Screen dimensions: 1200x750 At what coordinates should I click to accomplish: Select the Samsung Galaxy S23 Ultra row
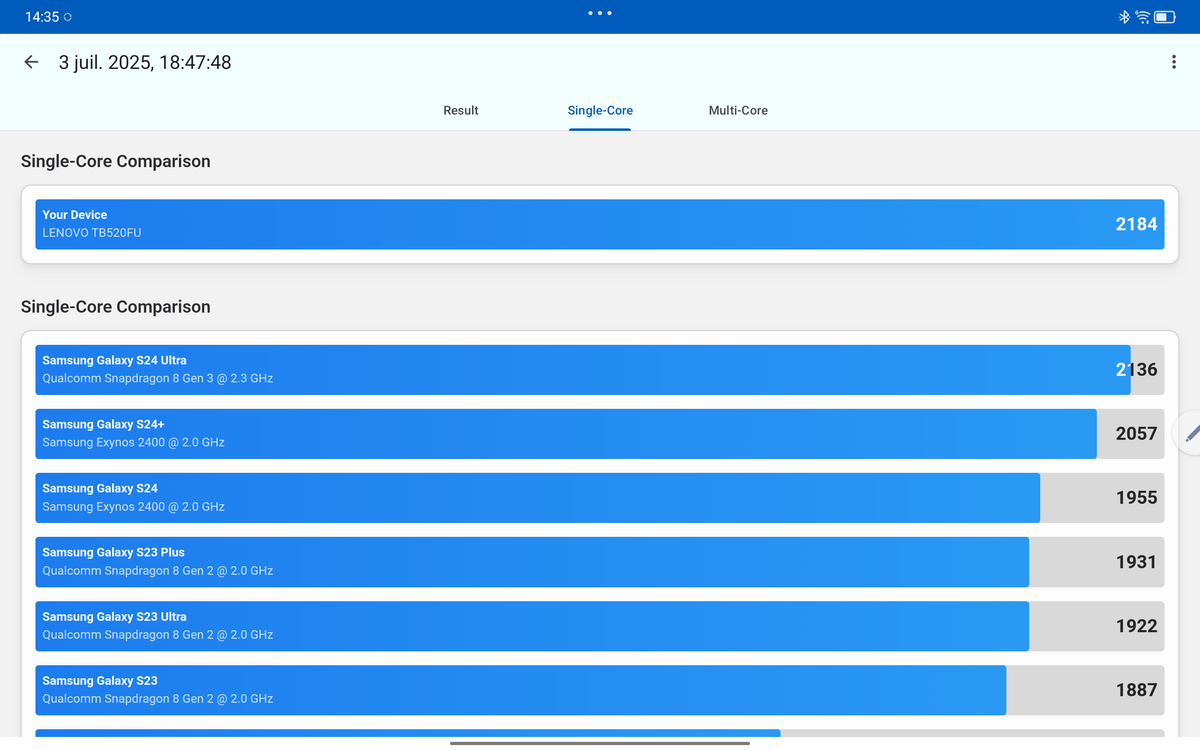tap(600, 626)
